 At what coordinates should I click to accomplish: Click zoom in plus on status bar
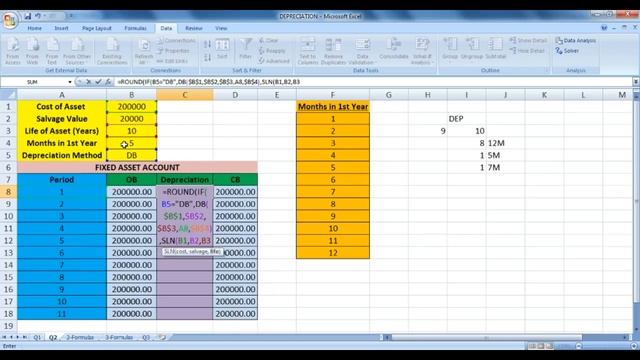click(x=634, y=346)
